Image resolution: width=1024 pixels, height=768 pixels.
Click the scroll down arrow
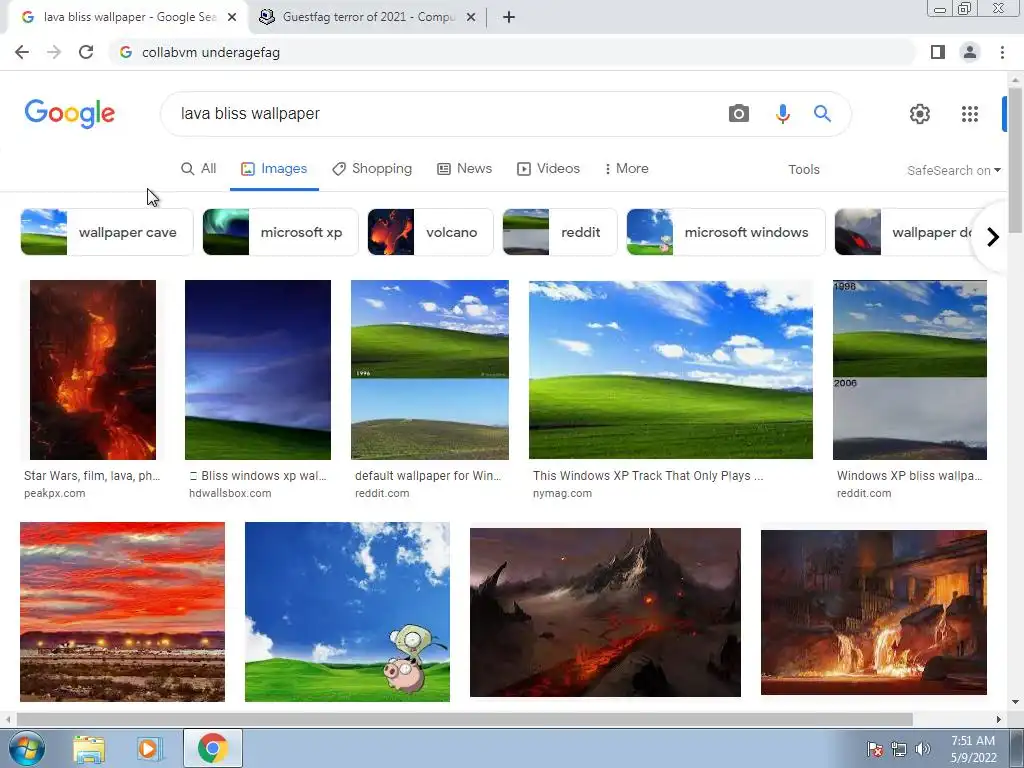coord(1015,702)
